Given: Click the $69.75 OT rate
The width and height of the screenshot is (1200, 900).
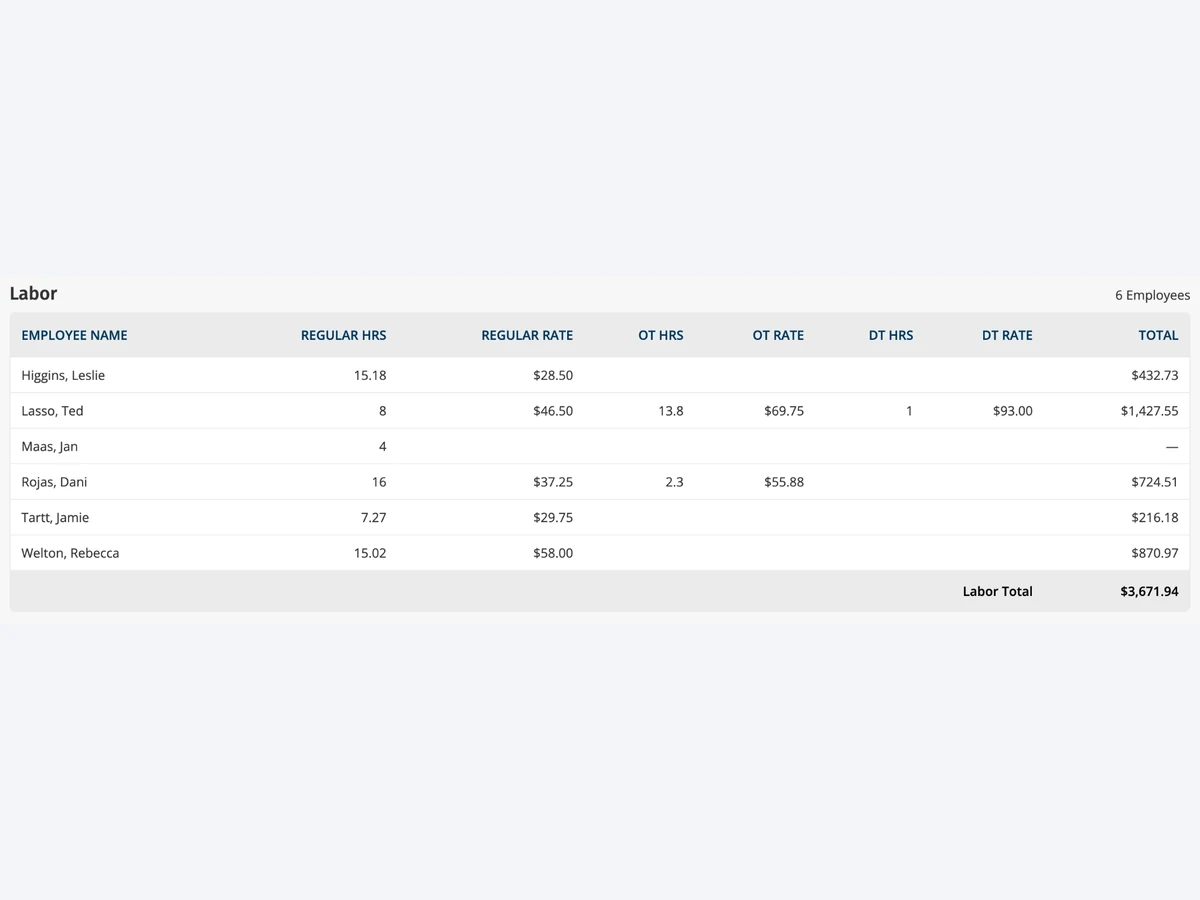Looking at the screenshot, I should tap(784, 411).
